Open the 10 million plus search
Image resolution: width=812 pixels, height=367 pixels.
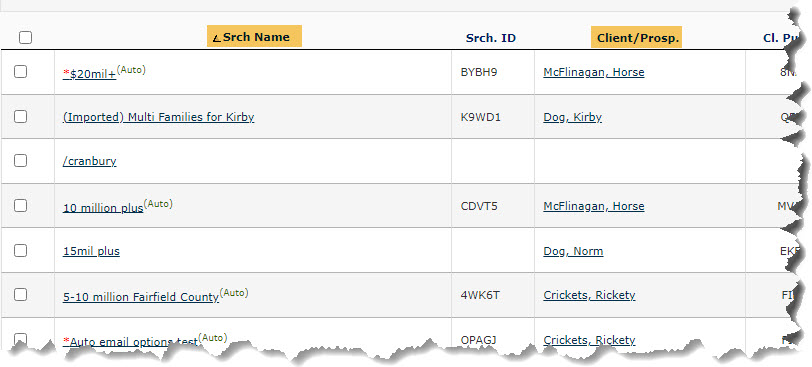click(103, 208)
